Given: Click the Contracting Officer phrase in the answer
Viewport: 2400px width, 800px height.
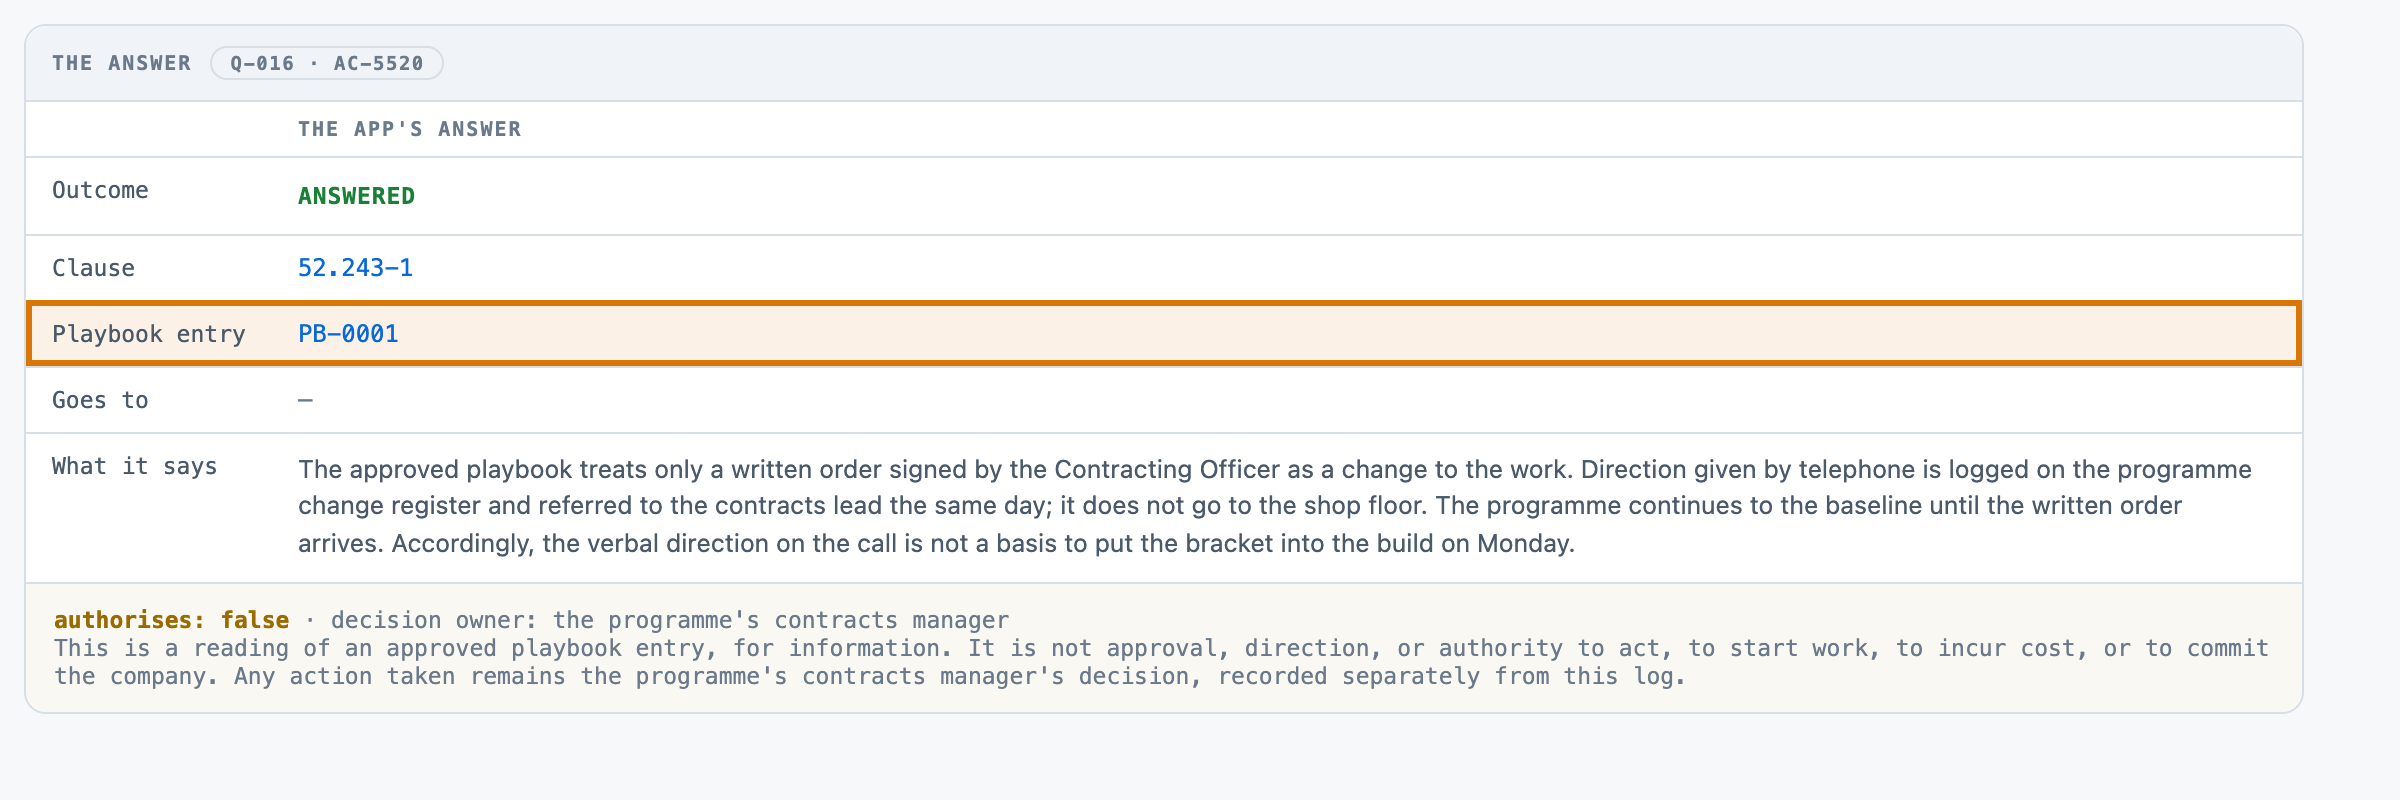Looking at the screenshot, I should click(1167, 470).
